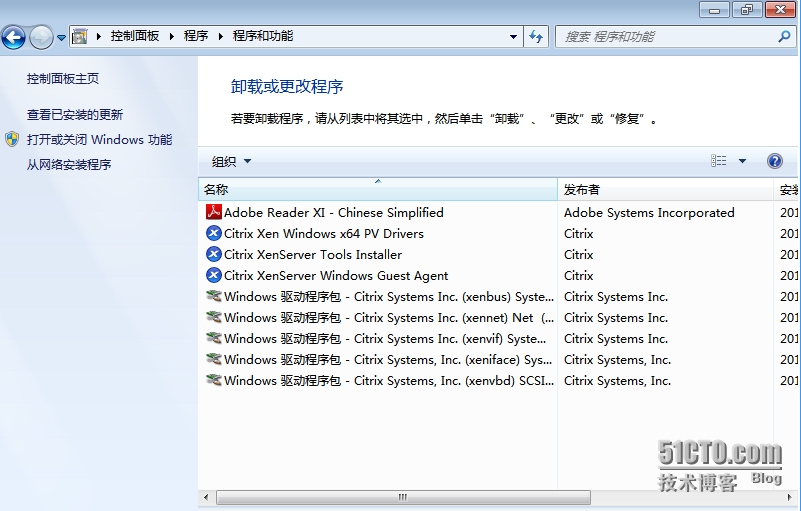
Task: Click the shield icon beside Windows 功能
Action: pos(12,139)
